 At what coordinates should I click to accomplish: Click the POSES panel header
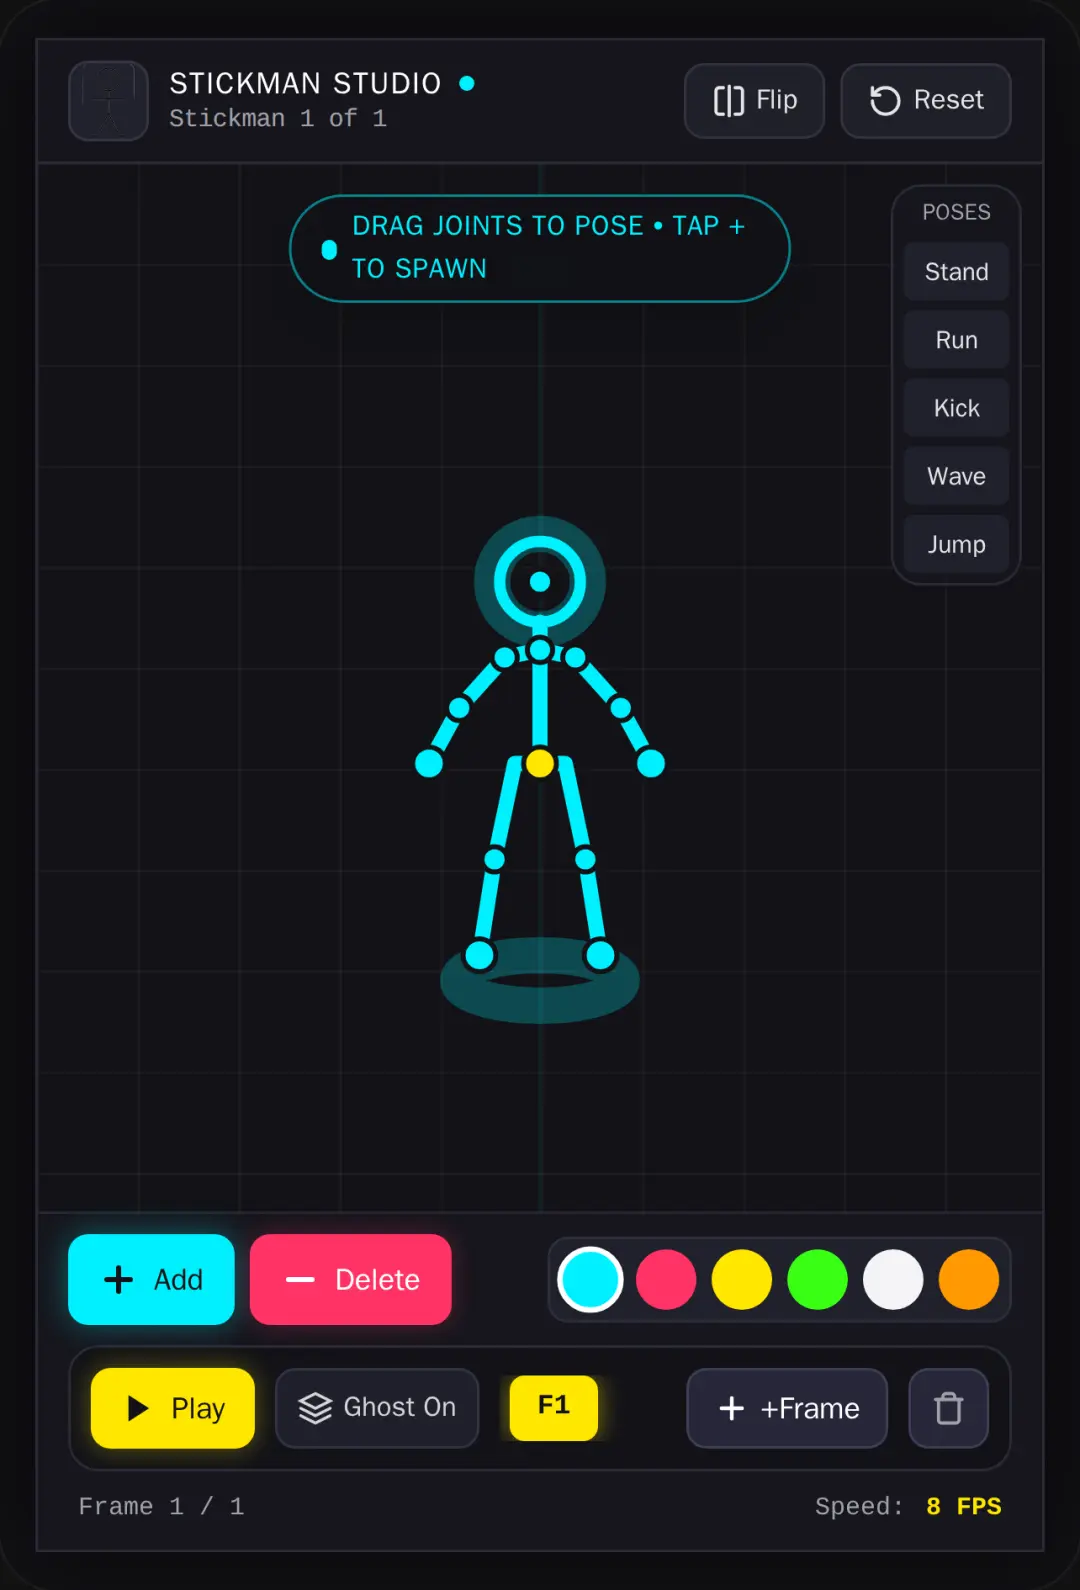click(956, 212)
